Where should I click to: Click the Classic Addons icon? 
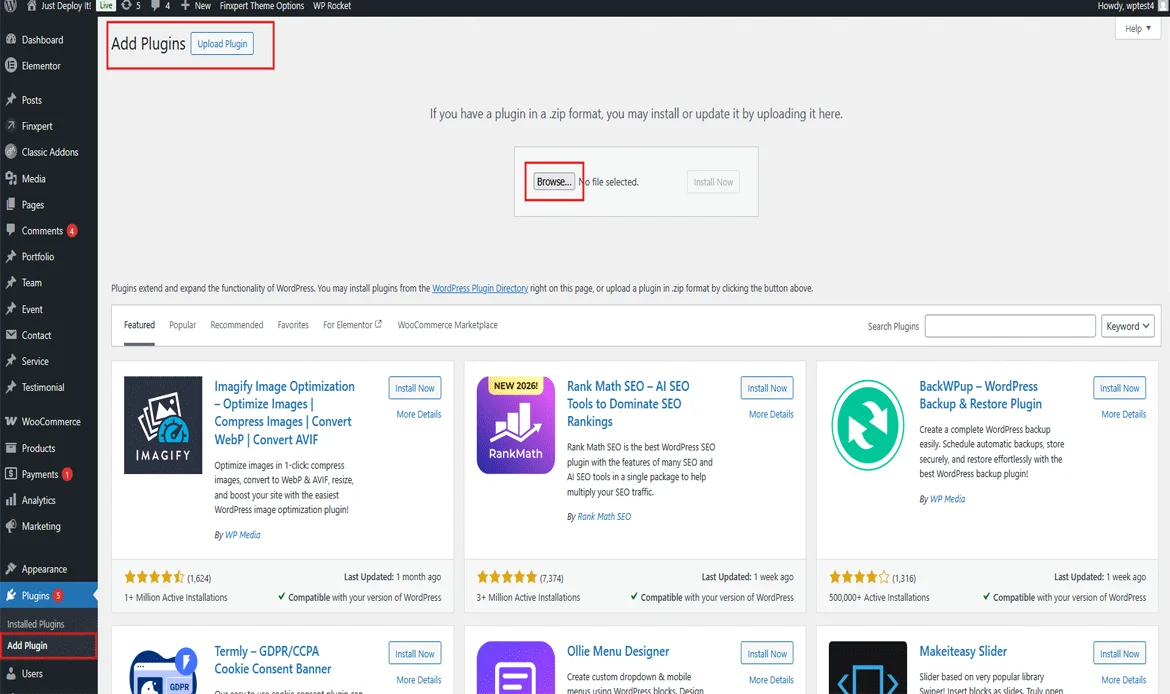11,151
